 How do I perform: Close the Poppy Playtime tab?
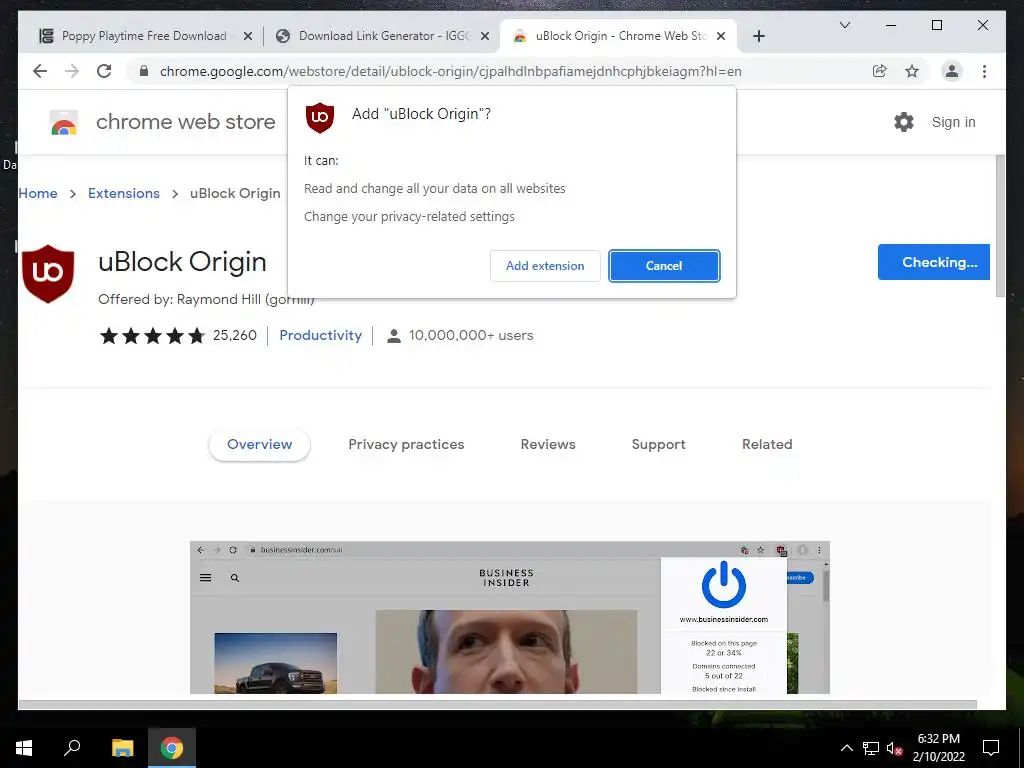pyautogui.click(x=248, y=36)
